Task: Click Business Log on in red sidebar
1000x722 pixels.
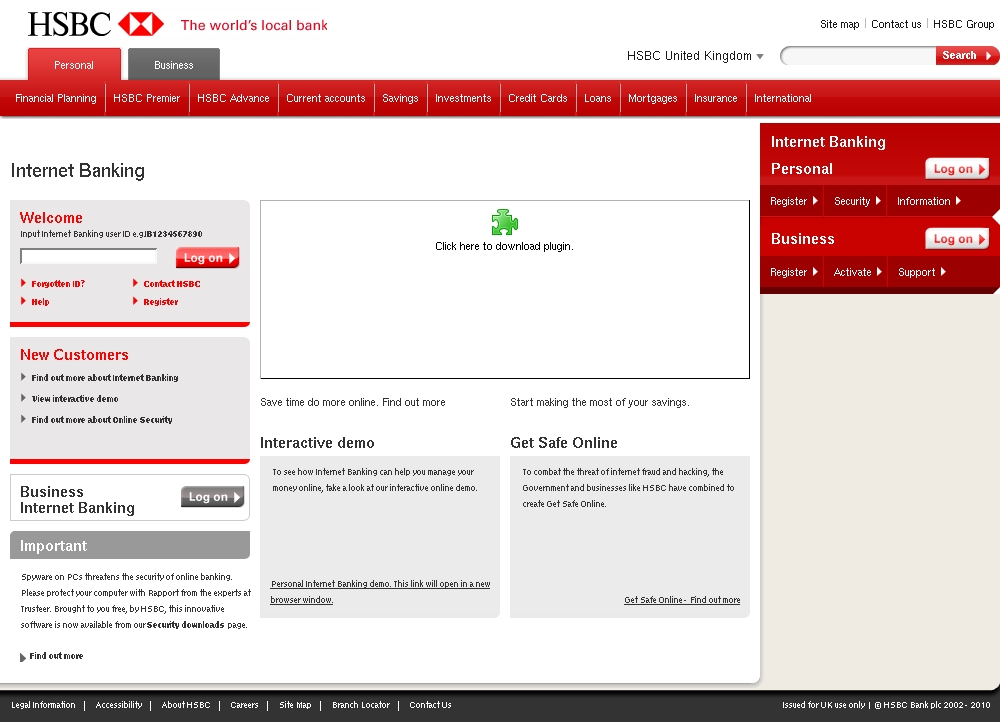Action: pyautogui.click(x=957, y=239)
